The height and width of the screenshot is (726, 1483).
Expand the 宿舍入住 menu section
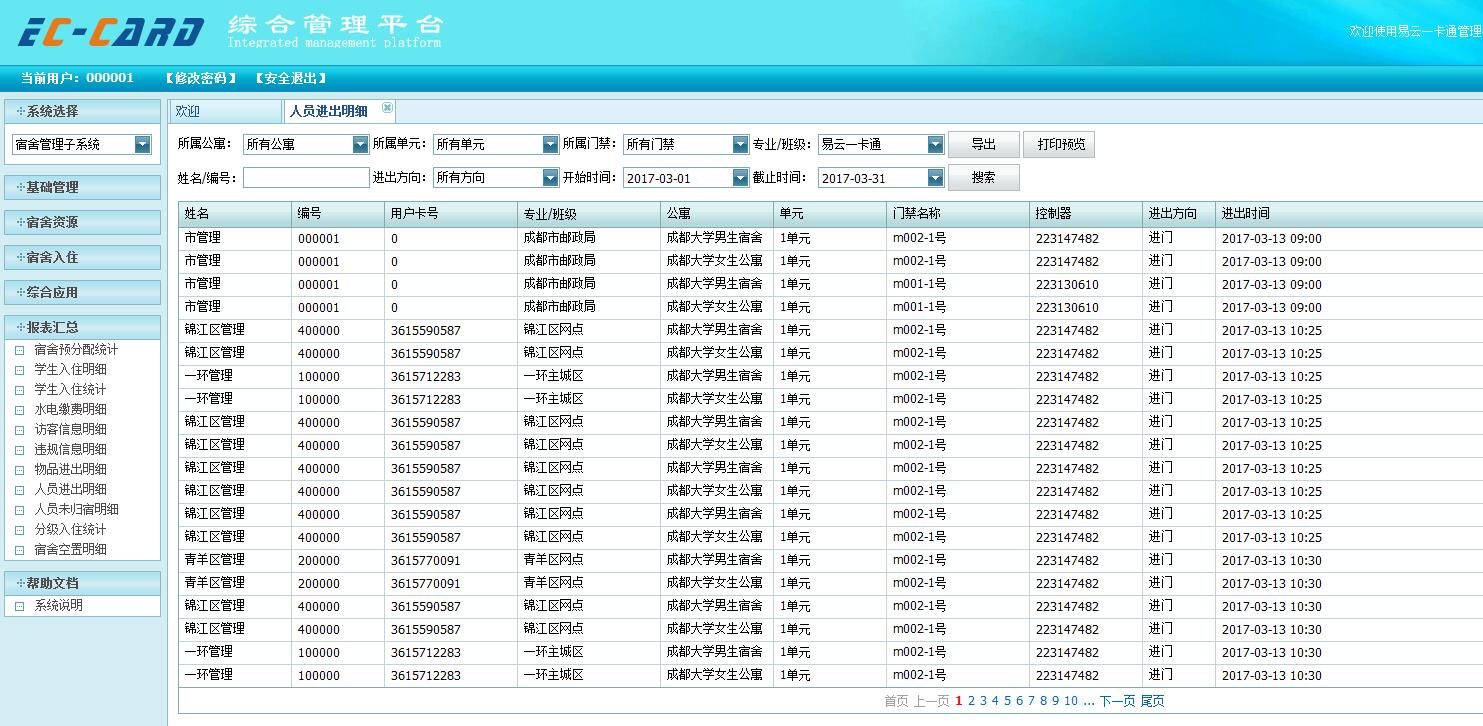82,257
